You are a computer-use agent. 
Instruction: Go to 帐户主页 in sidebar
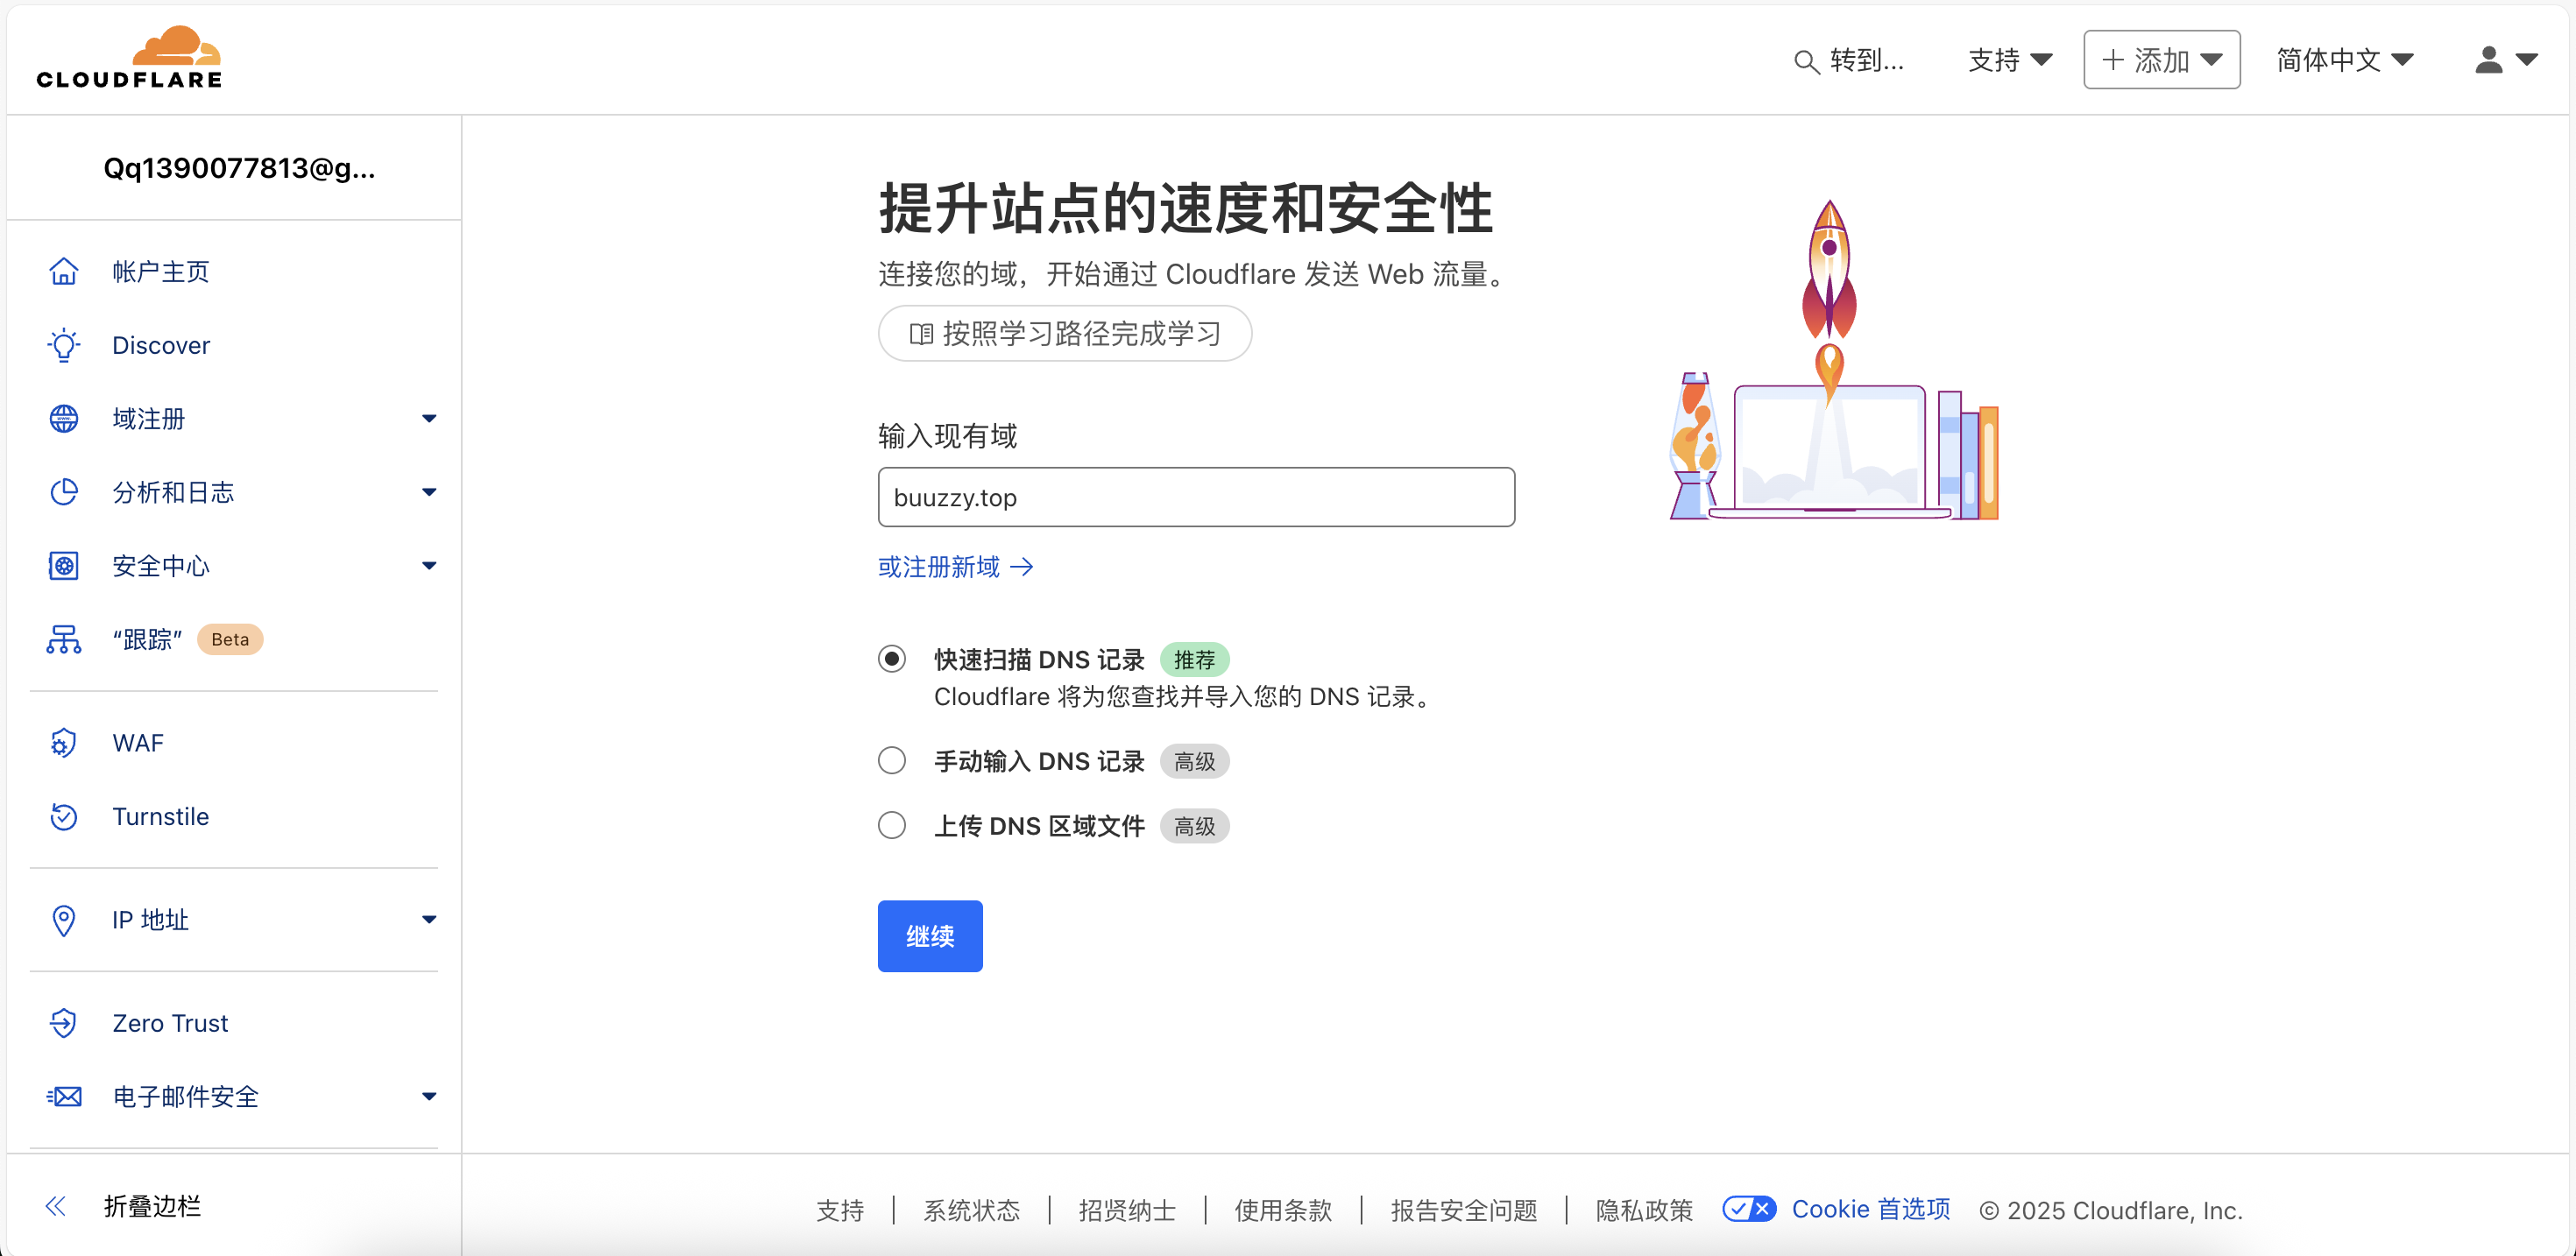(160, 271)
